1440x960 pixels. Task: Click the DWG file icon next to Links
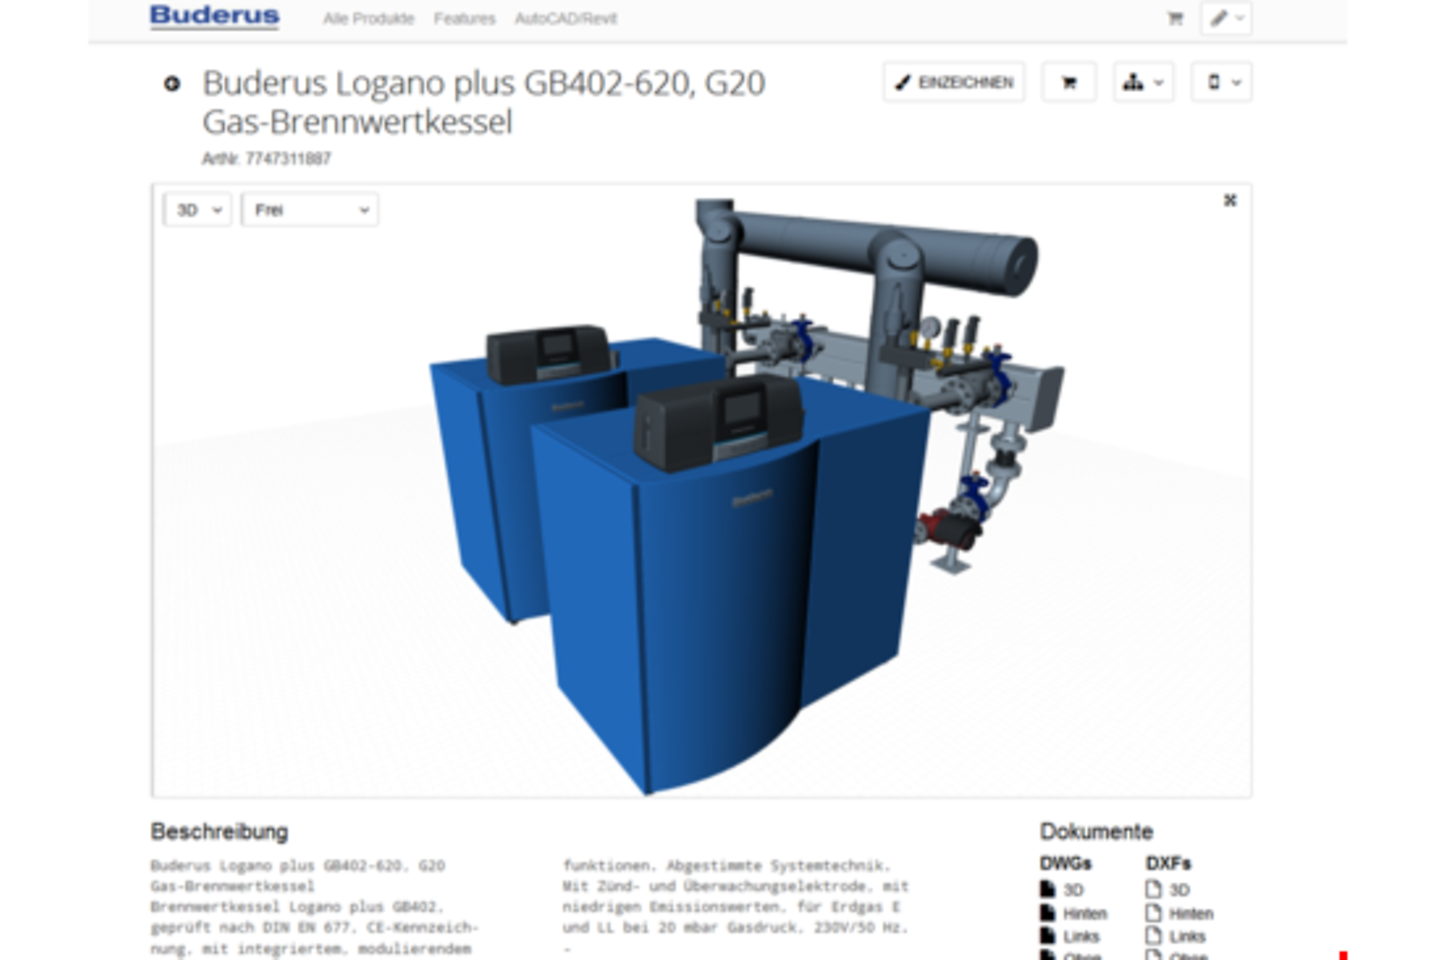(1046, 936)
